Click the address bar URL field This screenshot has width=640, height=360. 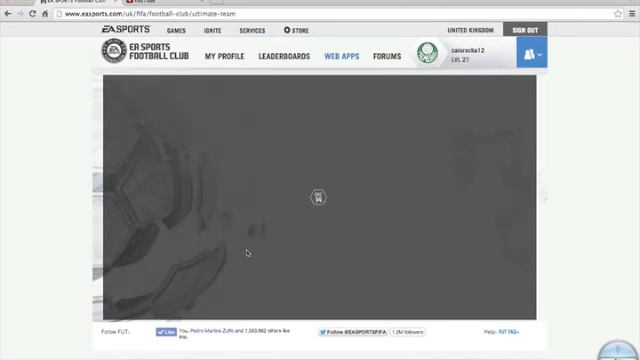(333, 13)
